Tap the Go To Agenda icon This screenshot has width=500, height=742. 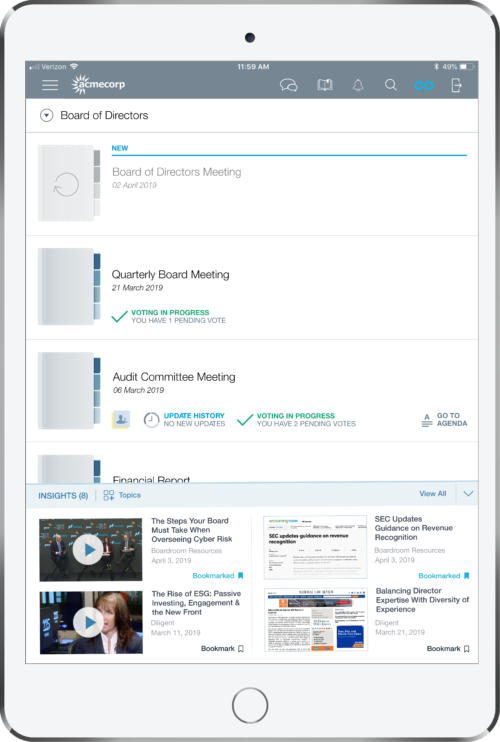427,420
